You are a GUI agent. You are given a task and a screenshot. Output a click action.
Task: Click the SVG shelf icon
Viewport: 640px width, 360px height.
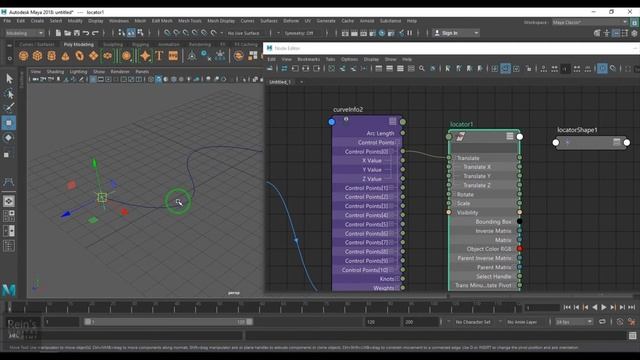(173, 56)
